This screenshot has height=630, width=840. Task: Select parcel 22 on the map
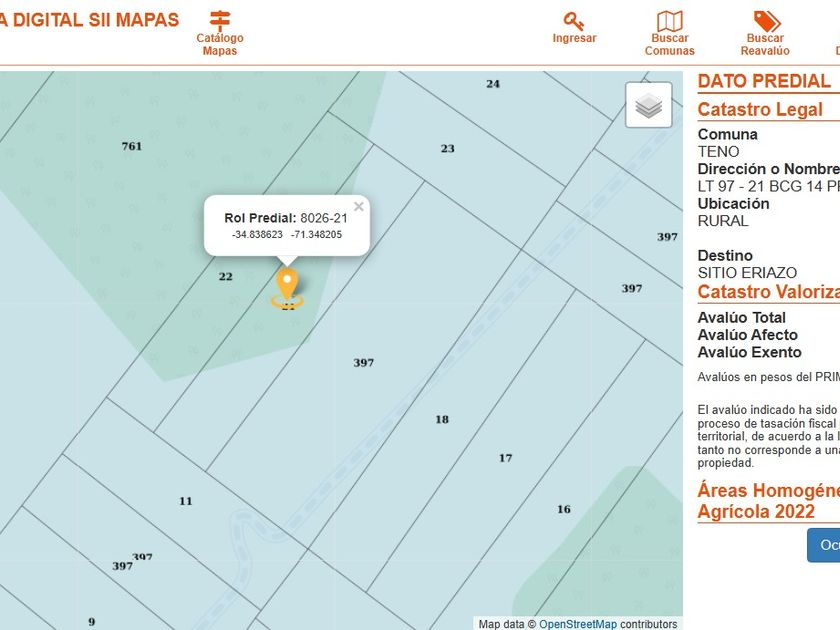(x=226, y=276)
